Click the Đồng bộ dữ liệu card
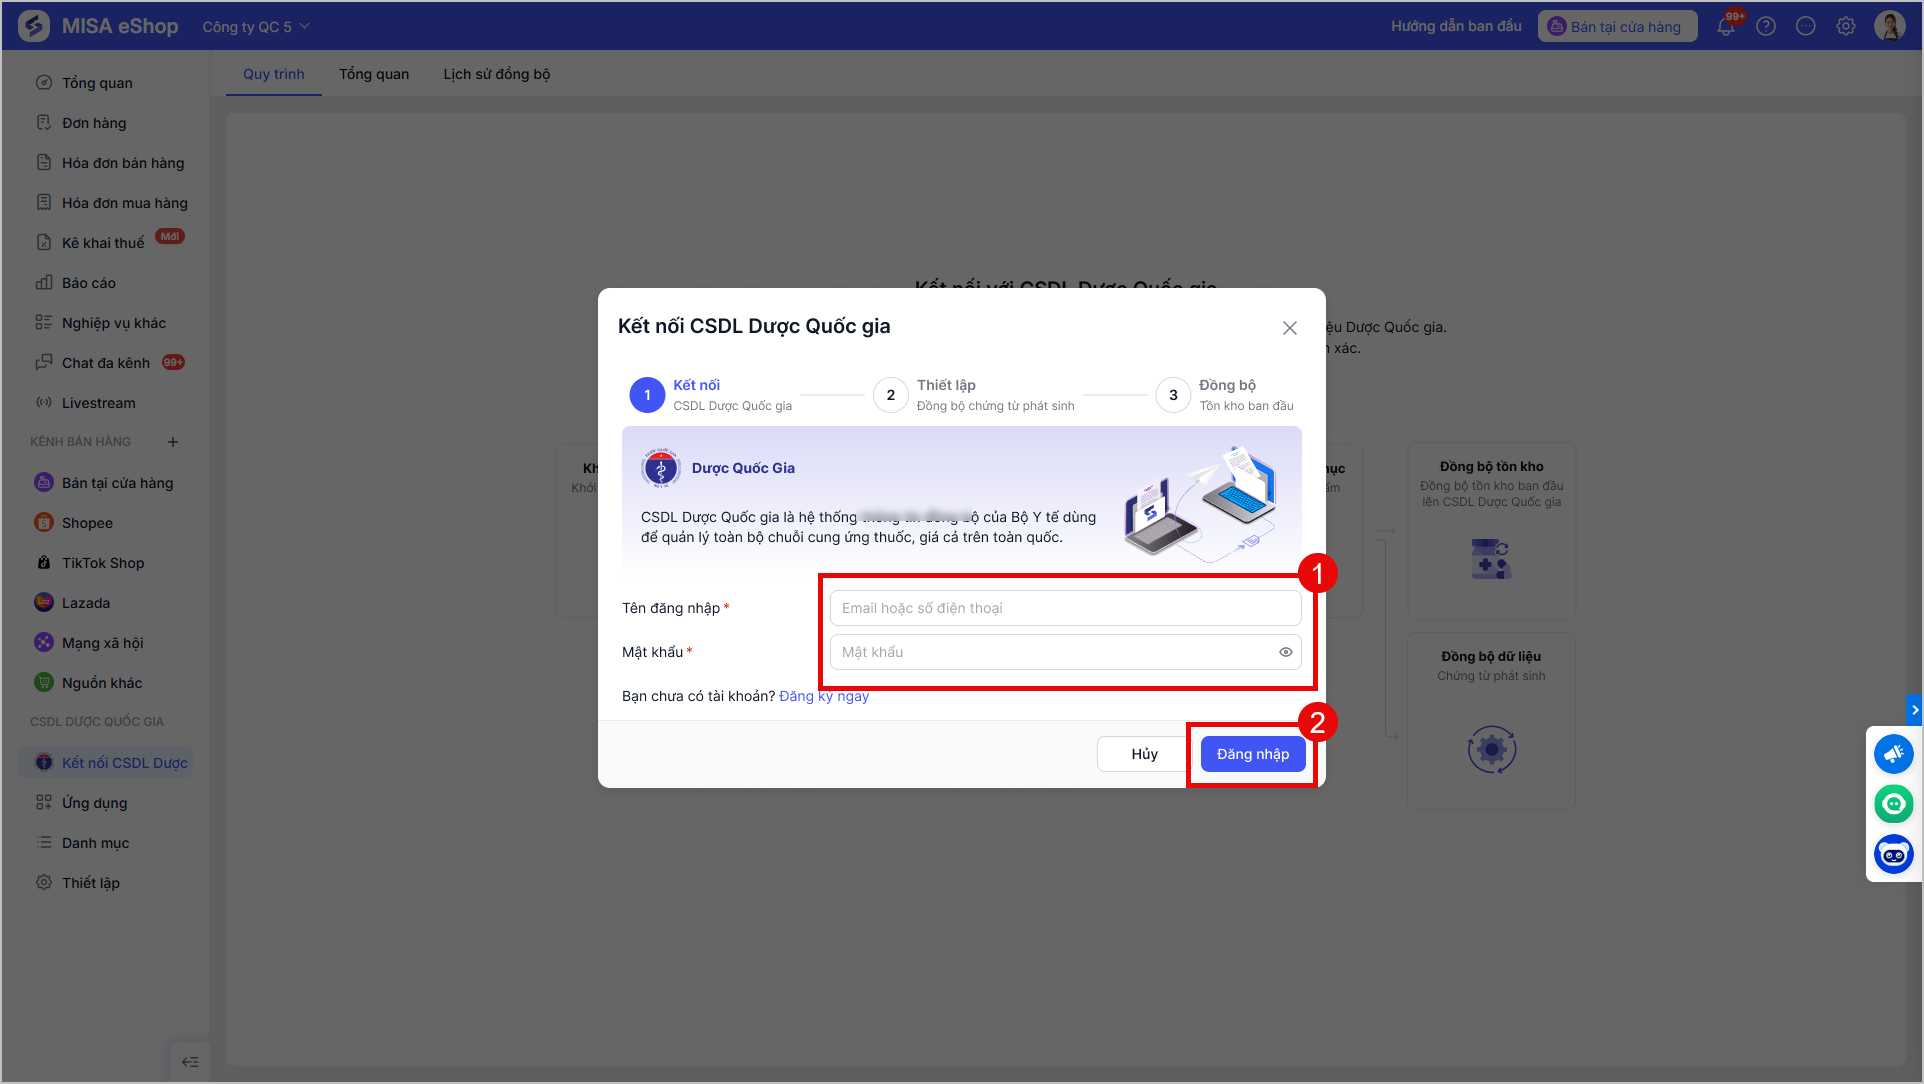The width and height of the screenshot is (1924, 1084). click(1491, 720)
